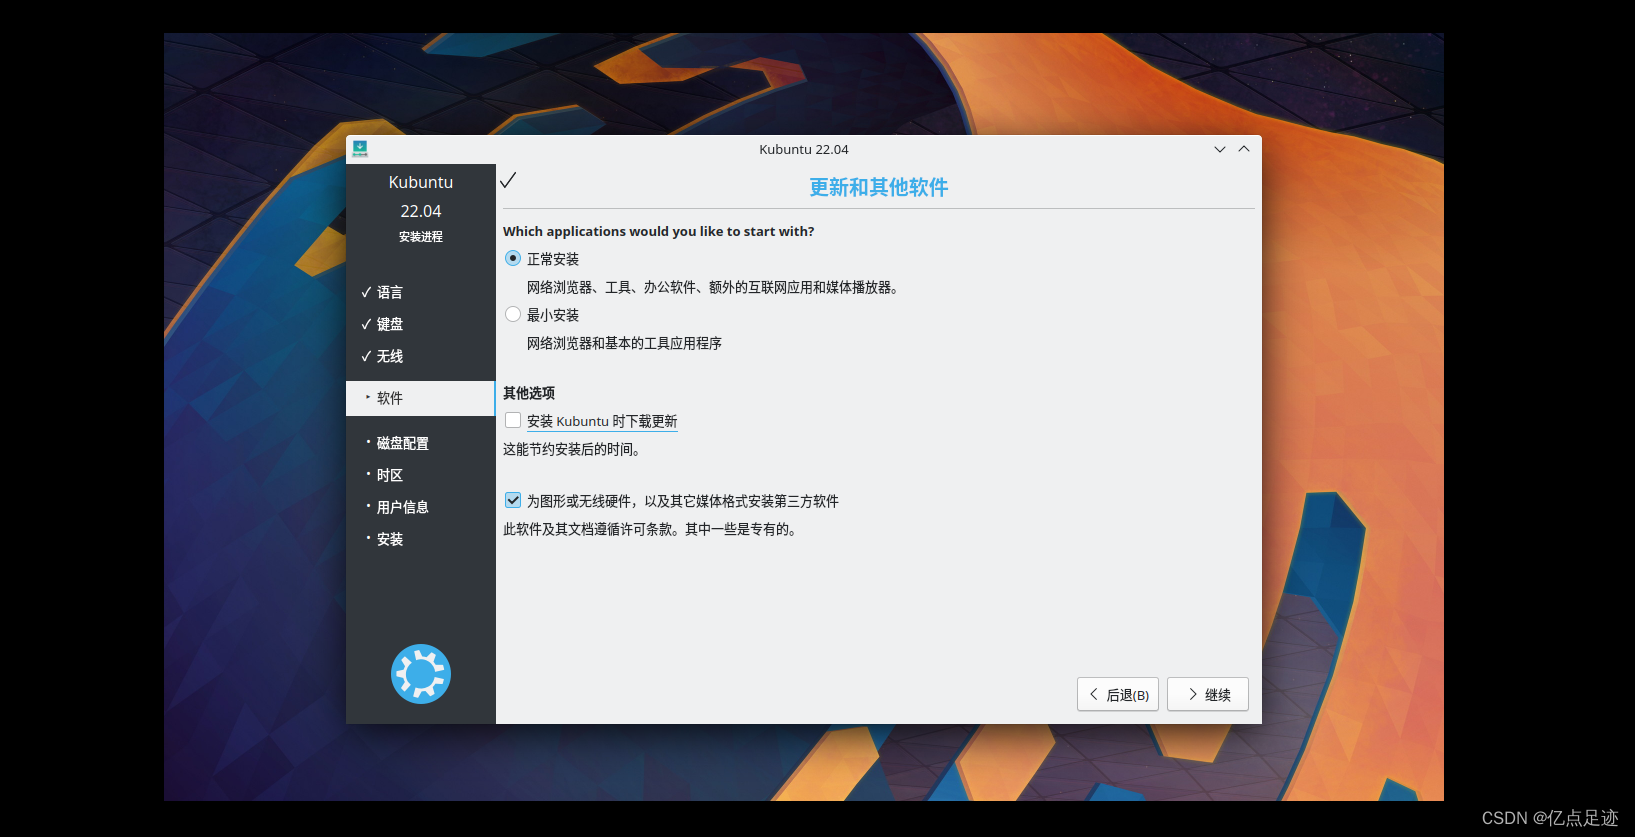Image resolution: width=1635 pixels, height=837 pixels.
Task: Click the down chevron in the title bar
Action: coord(1219,149)
